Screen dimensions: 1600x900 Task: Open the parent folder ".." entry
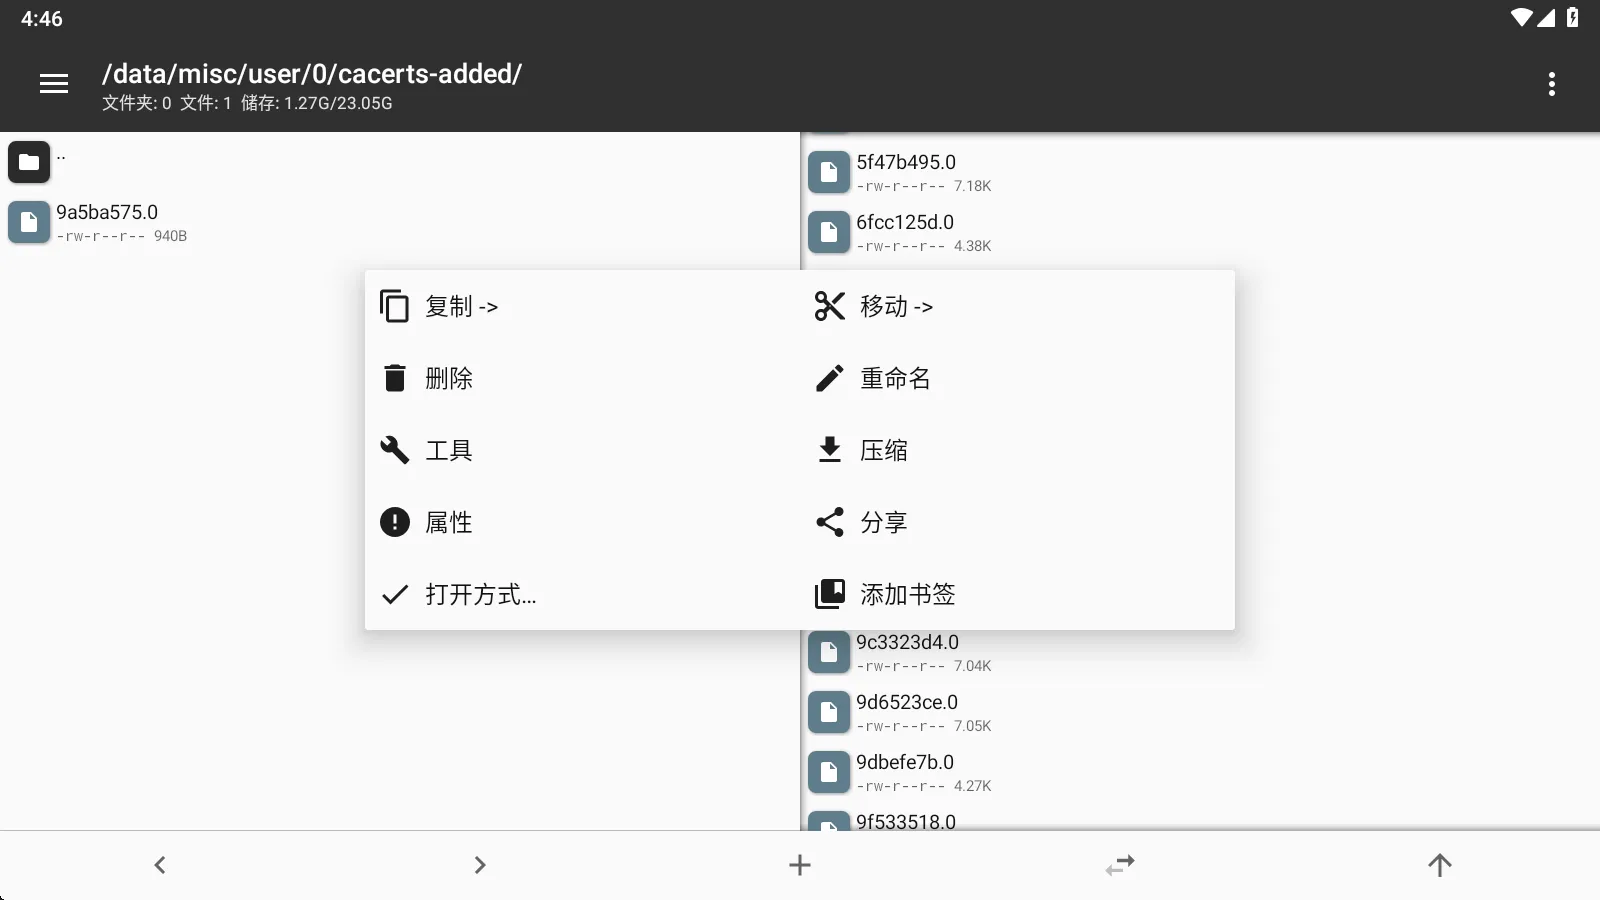[x=30, y=162]
